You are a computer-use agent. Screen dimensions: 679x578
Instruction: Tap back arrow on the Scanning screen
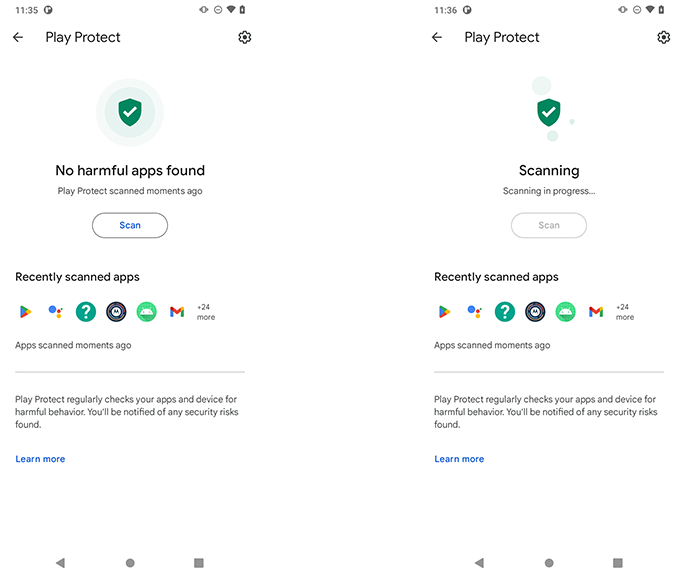click(437, 37)
